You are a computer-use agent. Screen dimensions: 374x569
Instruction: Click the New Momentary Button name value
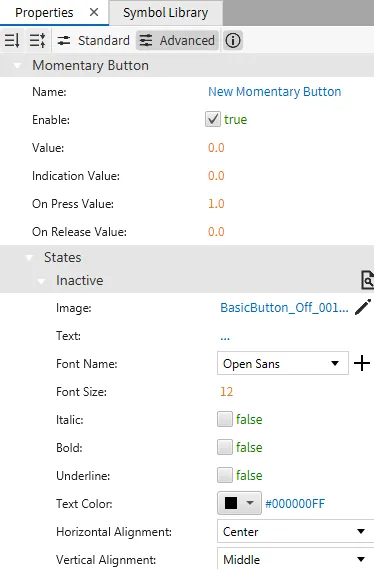click(275, 92)
